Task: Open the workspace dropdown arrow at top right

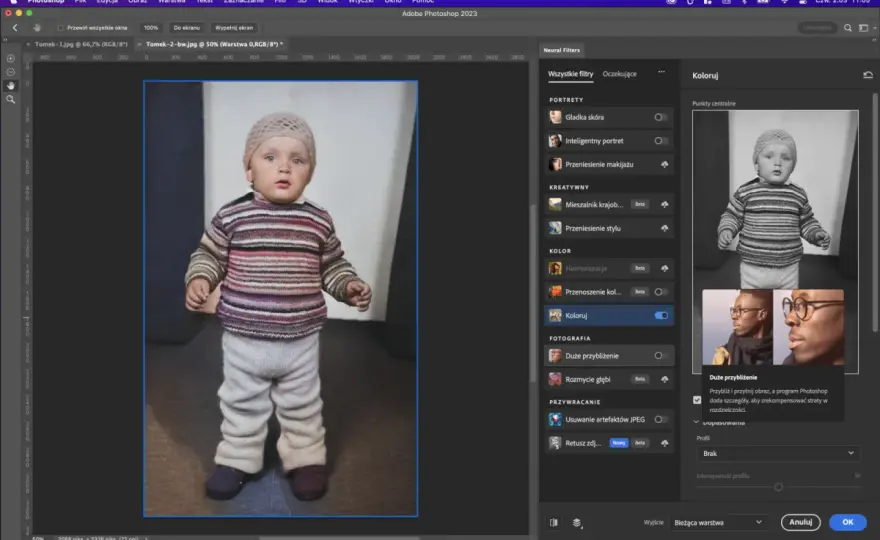Action: (874, 28)
